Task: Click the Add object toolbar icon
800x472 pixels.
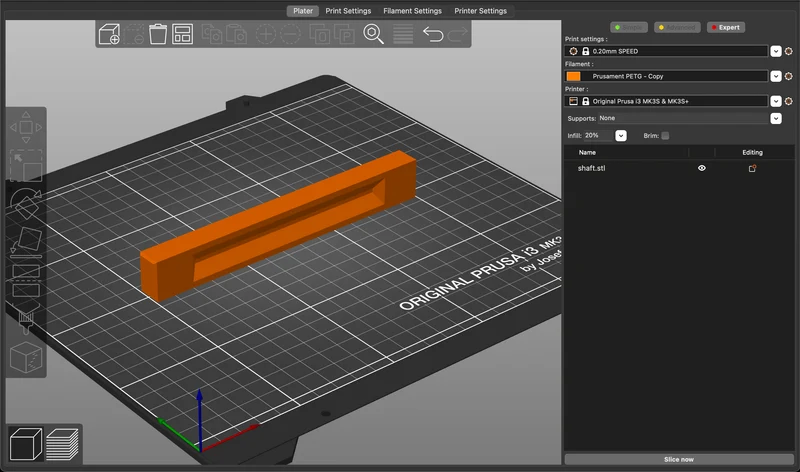Action: 109,34
